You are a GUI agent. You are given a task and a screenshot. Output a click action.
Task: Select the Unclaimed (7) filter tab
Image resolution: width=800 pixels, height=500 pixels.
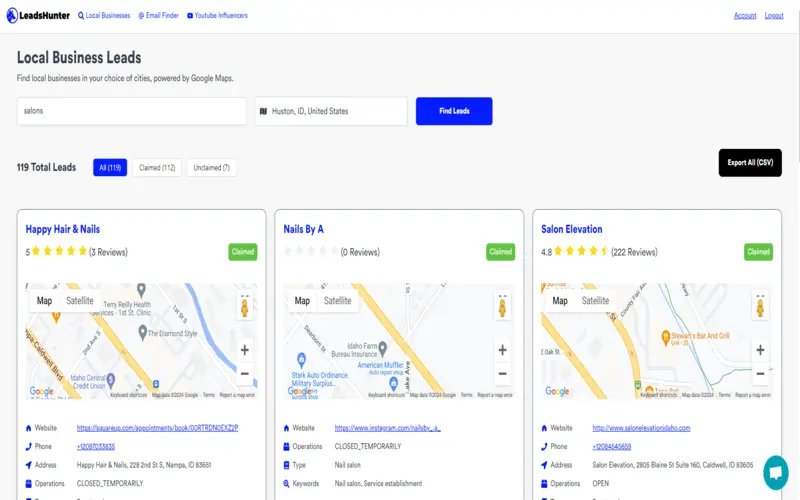[x=211, y=167]
